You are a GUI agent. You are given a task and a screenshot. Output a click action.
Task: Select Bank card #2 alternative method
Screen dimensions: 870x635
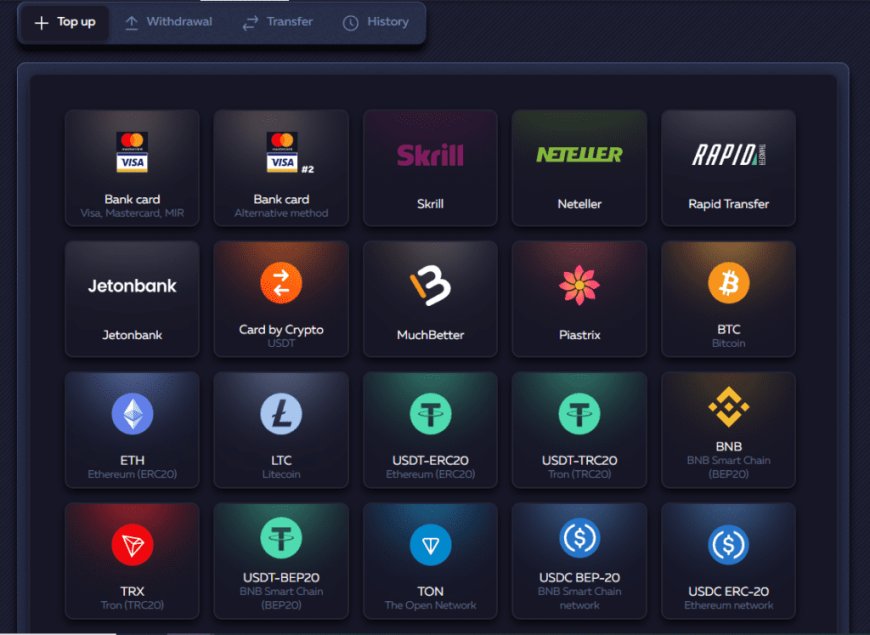[x=281, y=168]
